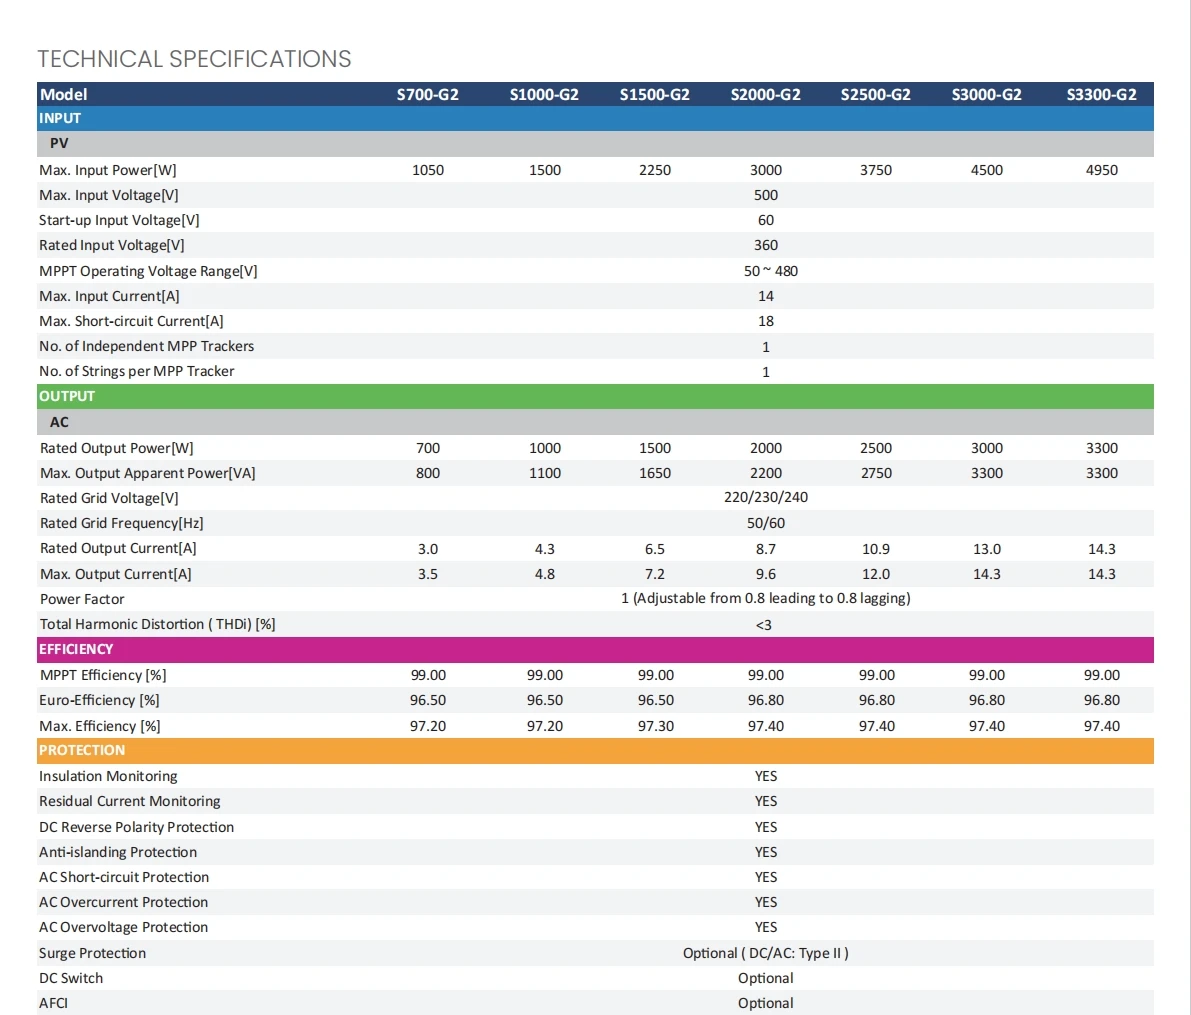Click the 2750 apparent power value
The width and height of the screenshot is (1191, 1015).
876,473
